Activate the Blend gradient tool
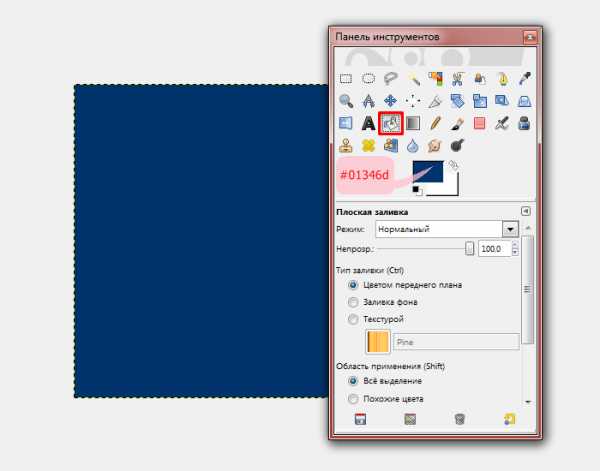The width and height of the screenshot is (600, 471). click(x=413, y=123)
